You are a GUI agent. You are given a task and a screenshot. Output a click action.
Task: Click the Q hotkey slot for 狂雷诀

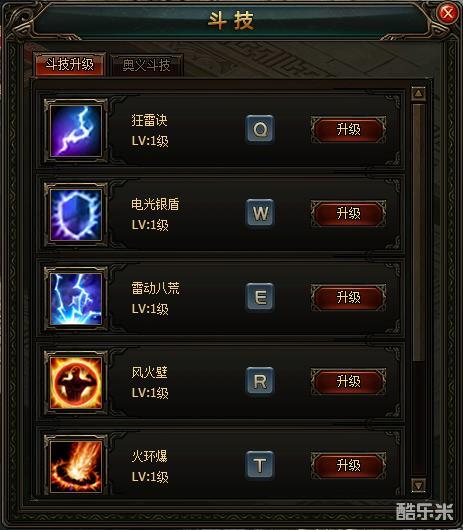tap(260, 128)
